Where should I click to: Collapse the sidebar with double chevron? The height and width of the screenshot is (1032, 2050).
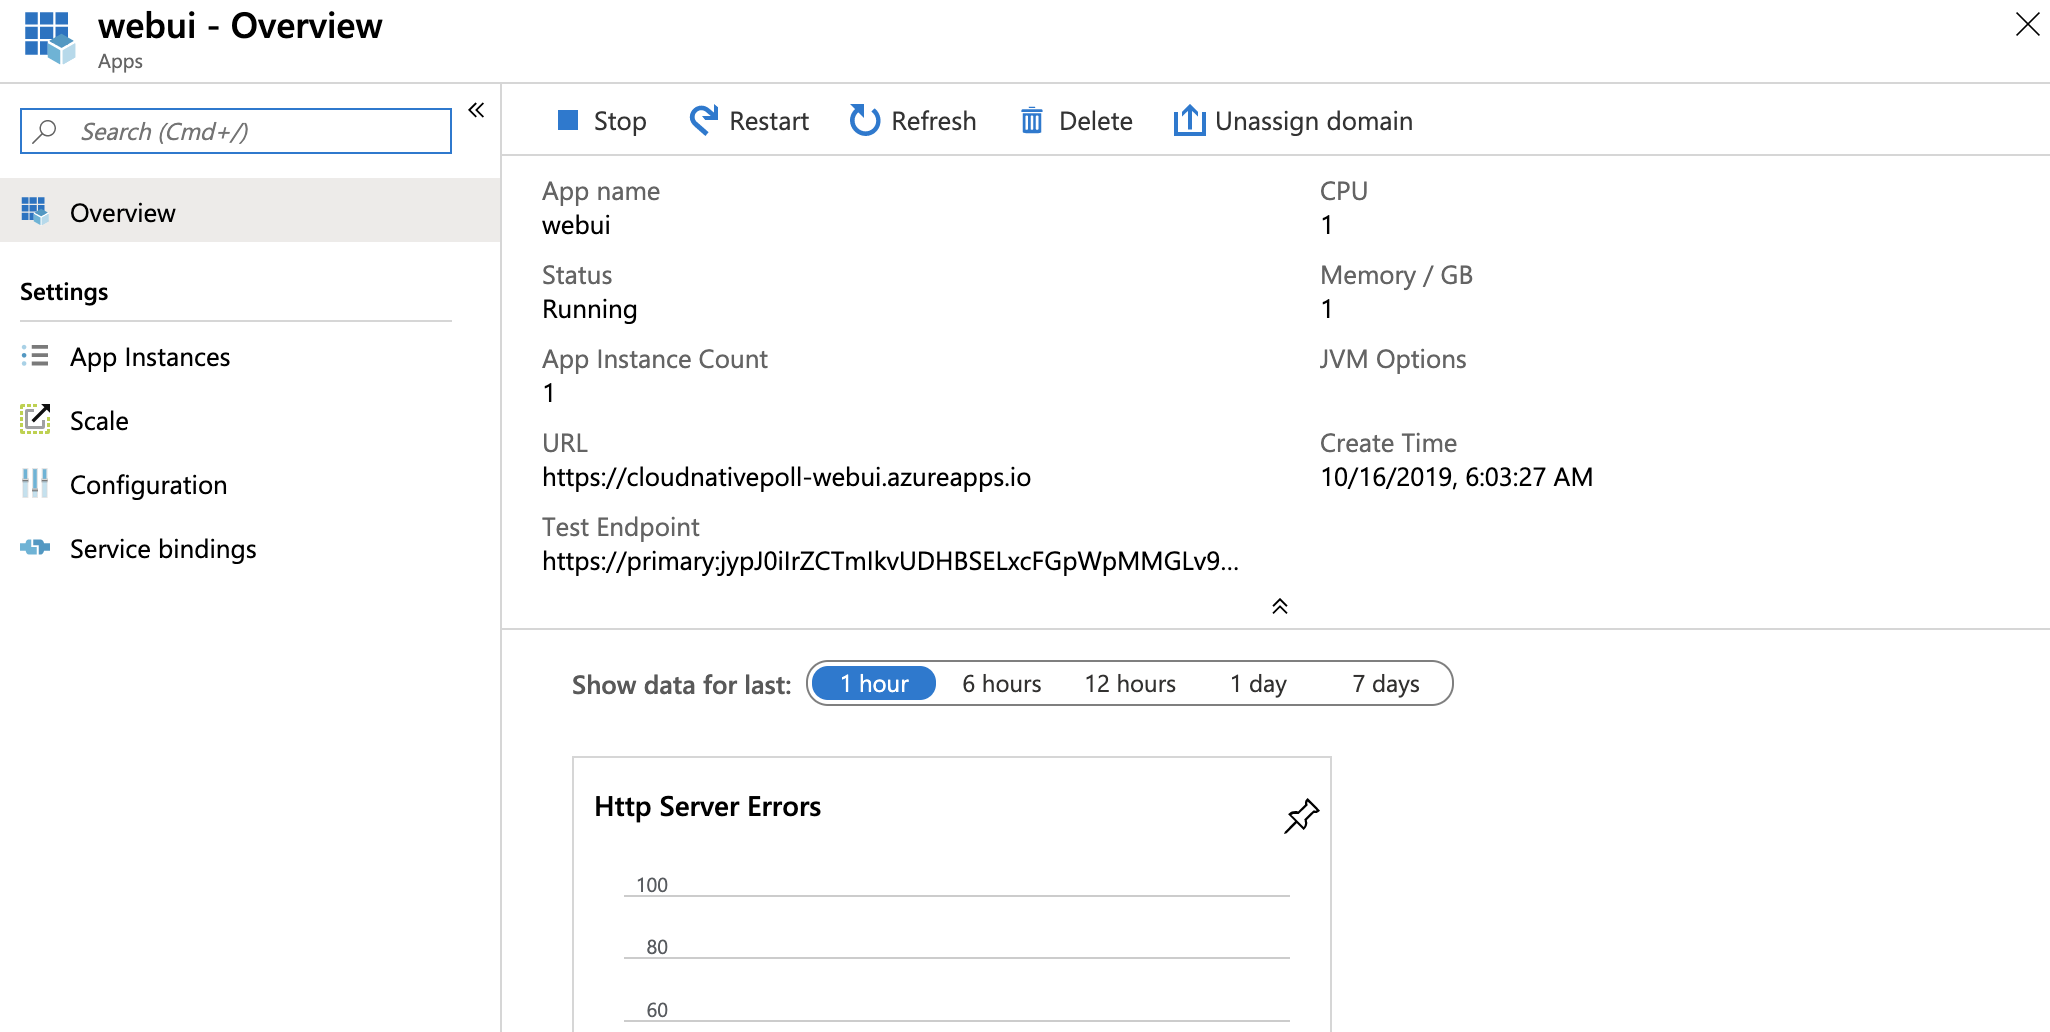tap(476, 110)
